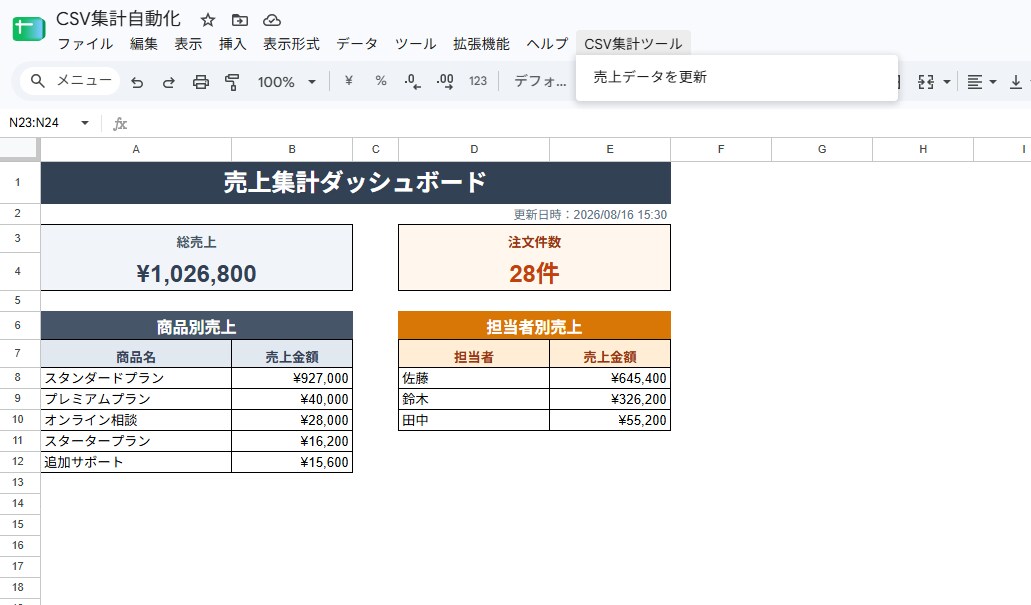1031x605 pixels.
Task: Expand the name box dropdown arrow
Action: 85,123
